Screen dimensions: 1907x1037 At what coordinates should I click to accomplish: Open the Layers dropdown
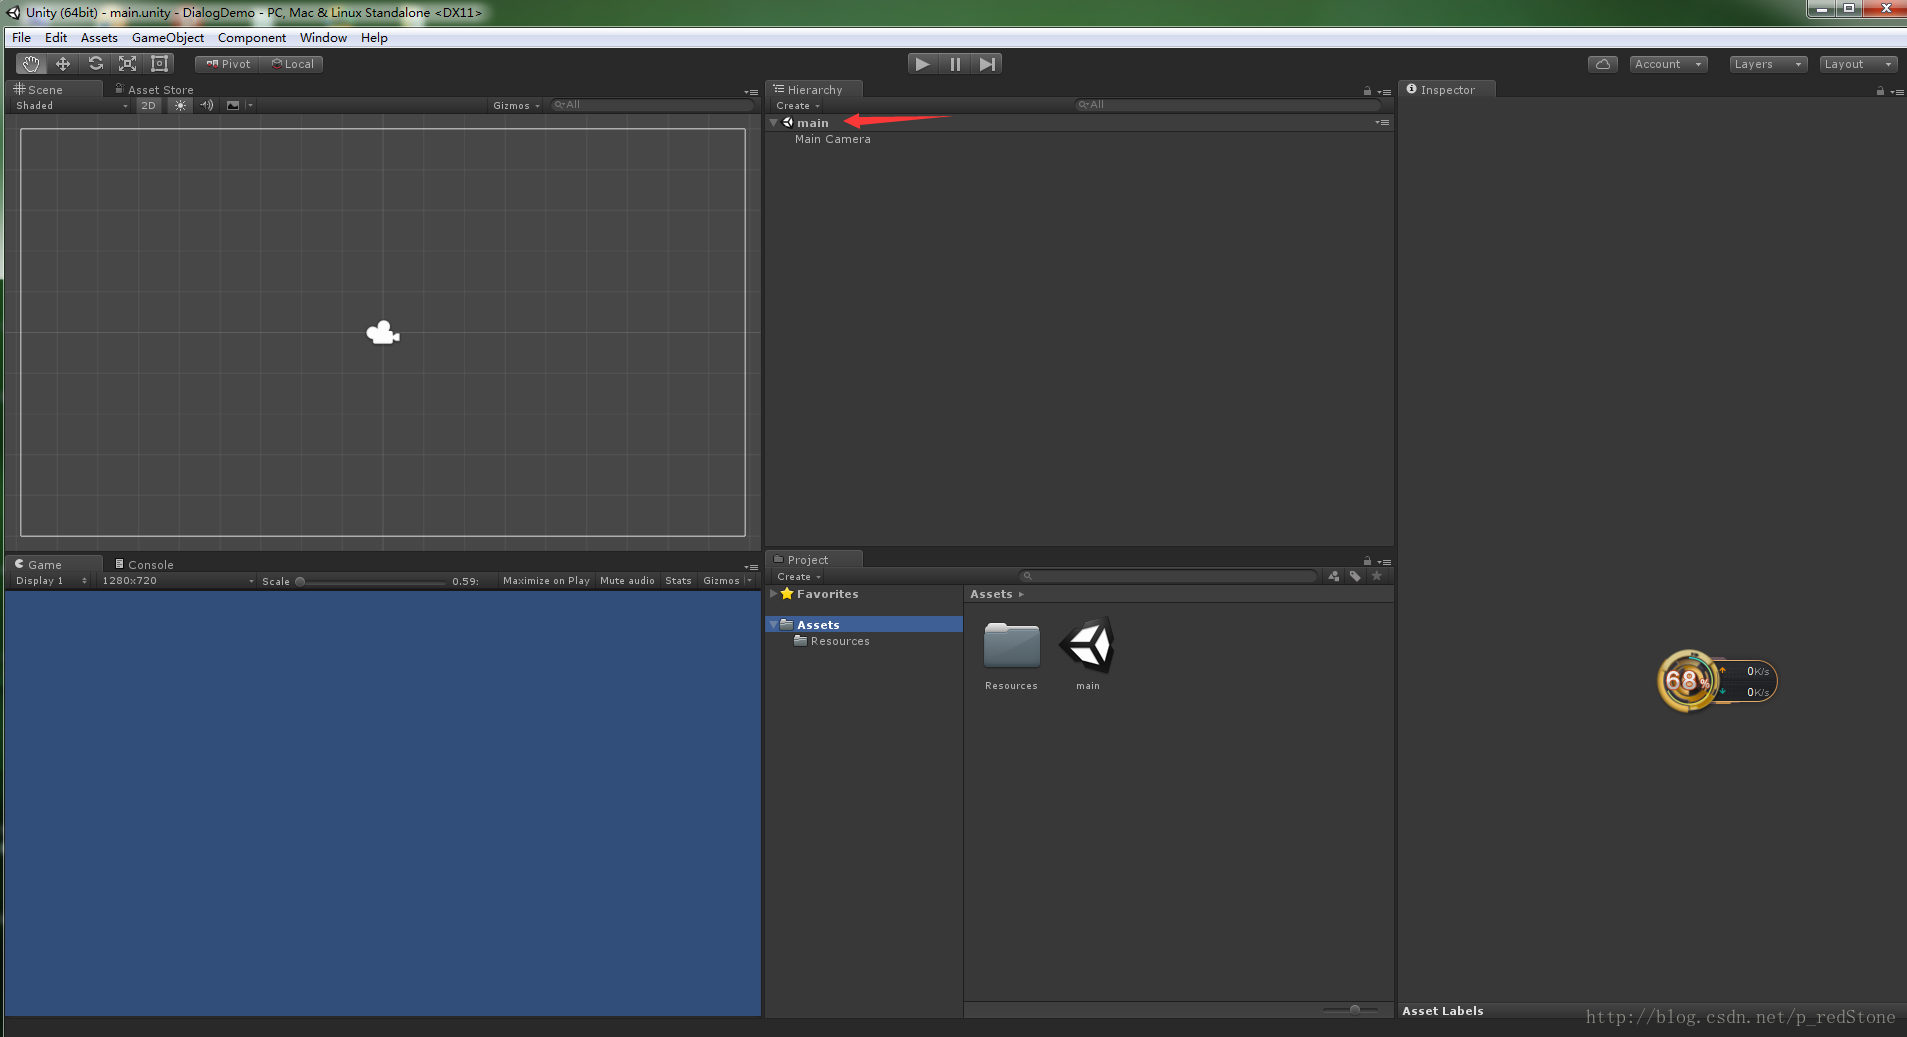pos(1767,64)
